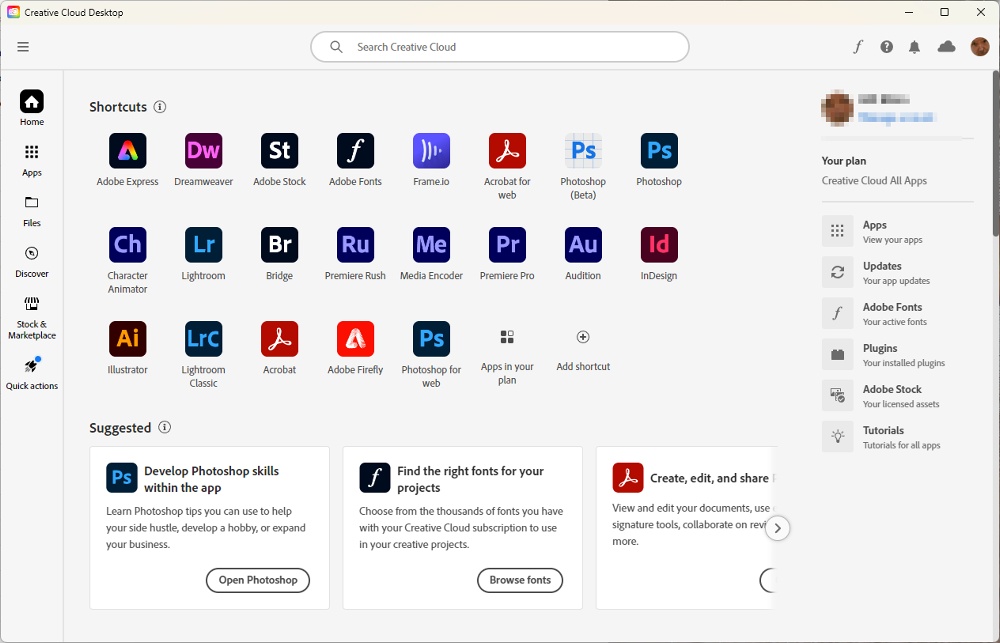Show notifications bell
Viewport: 1000px width, 643px height.
(915, 47)
